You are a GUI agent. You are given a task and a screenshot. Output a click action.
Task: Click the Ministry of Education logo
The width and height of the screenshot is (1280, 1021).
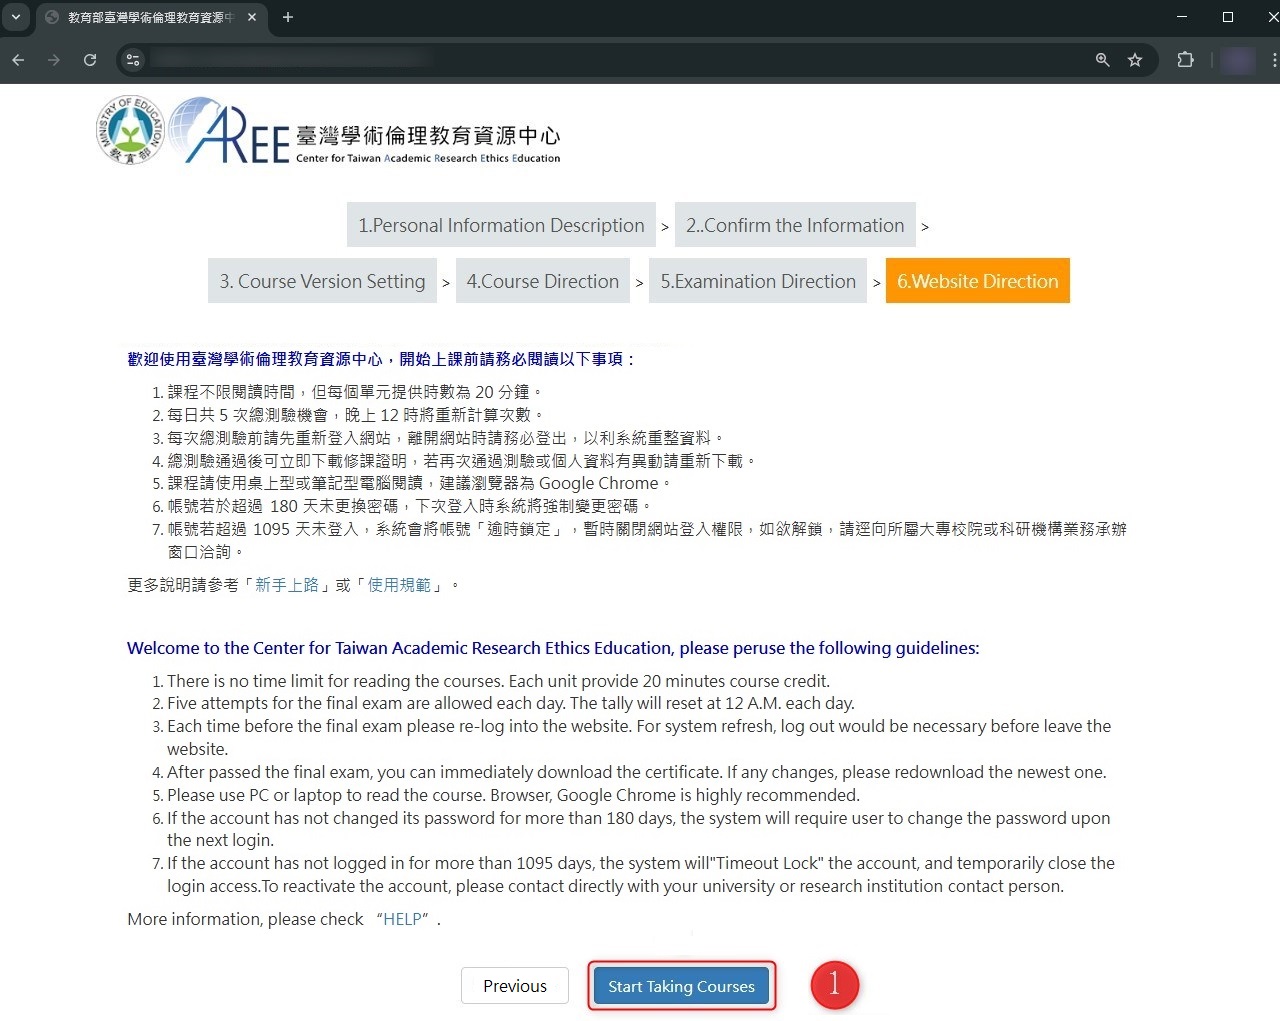pos(130,130)
